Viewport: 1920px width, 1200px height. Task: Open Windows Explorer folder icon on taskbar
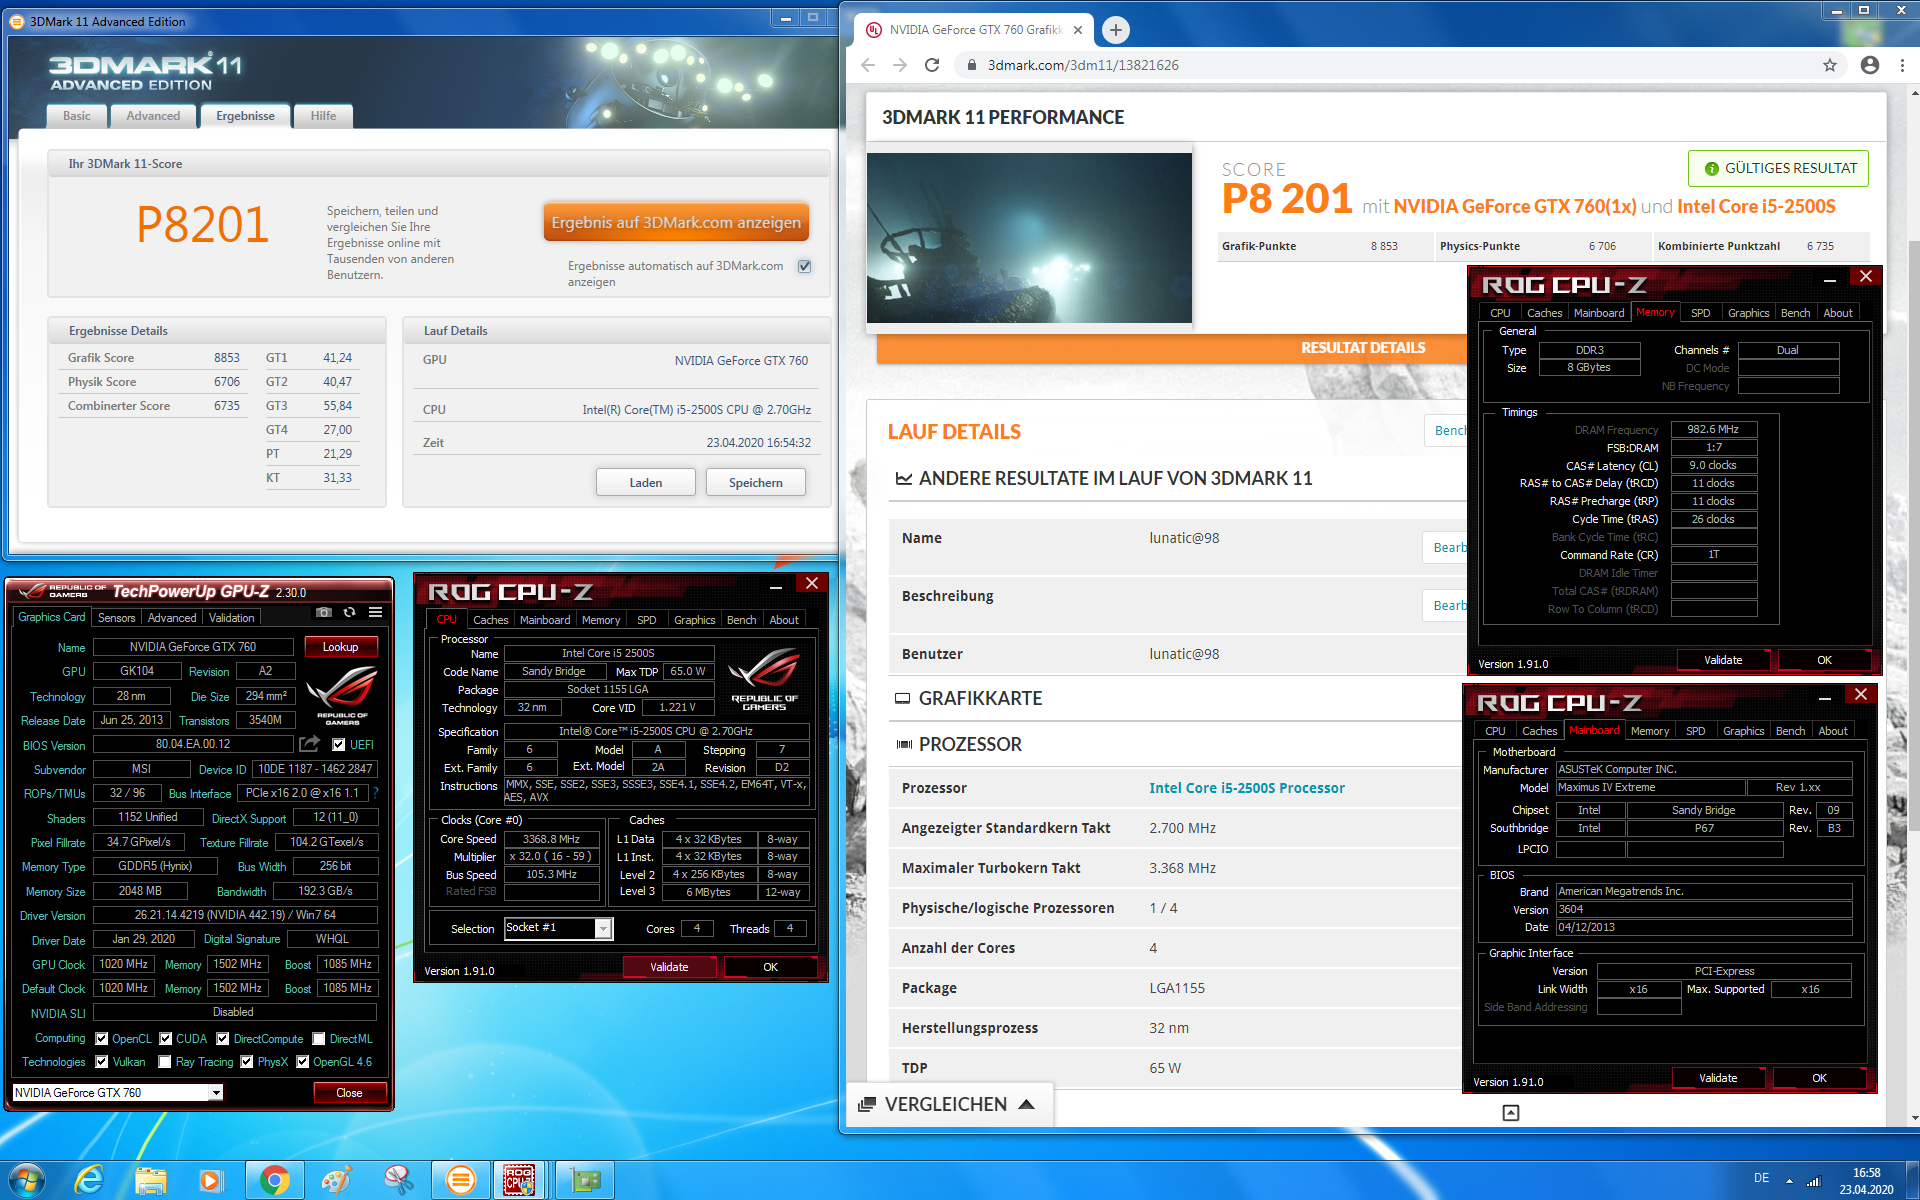click(x=151, y=1180)
